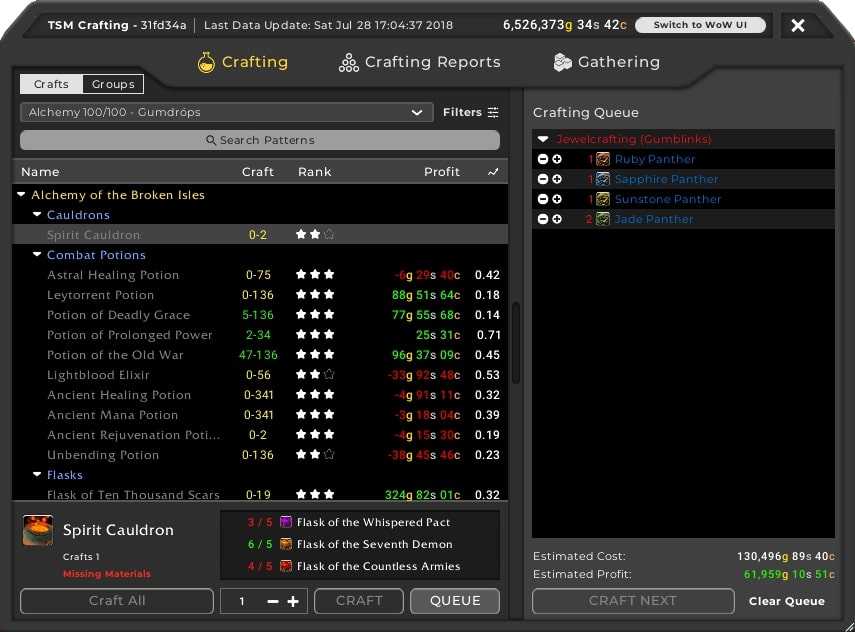The height and width of the screenshot is (632, 855).
Task: Collapse Alchemy of the Broken Isles category
Action: click(21, 195)
